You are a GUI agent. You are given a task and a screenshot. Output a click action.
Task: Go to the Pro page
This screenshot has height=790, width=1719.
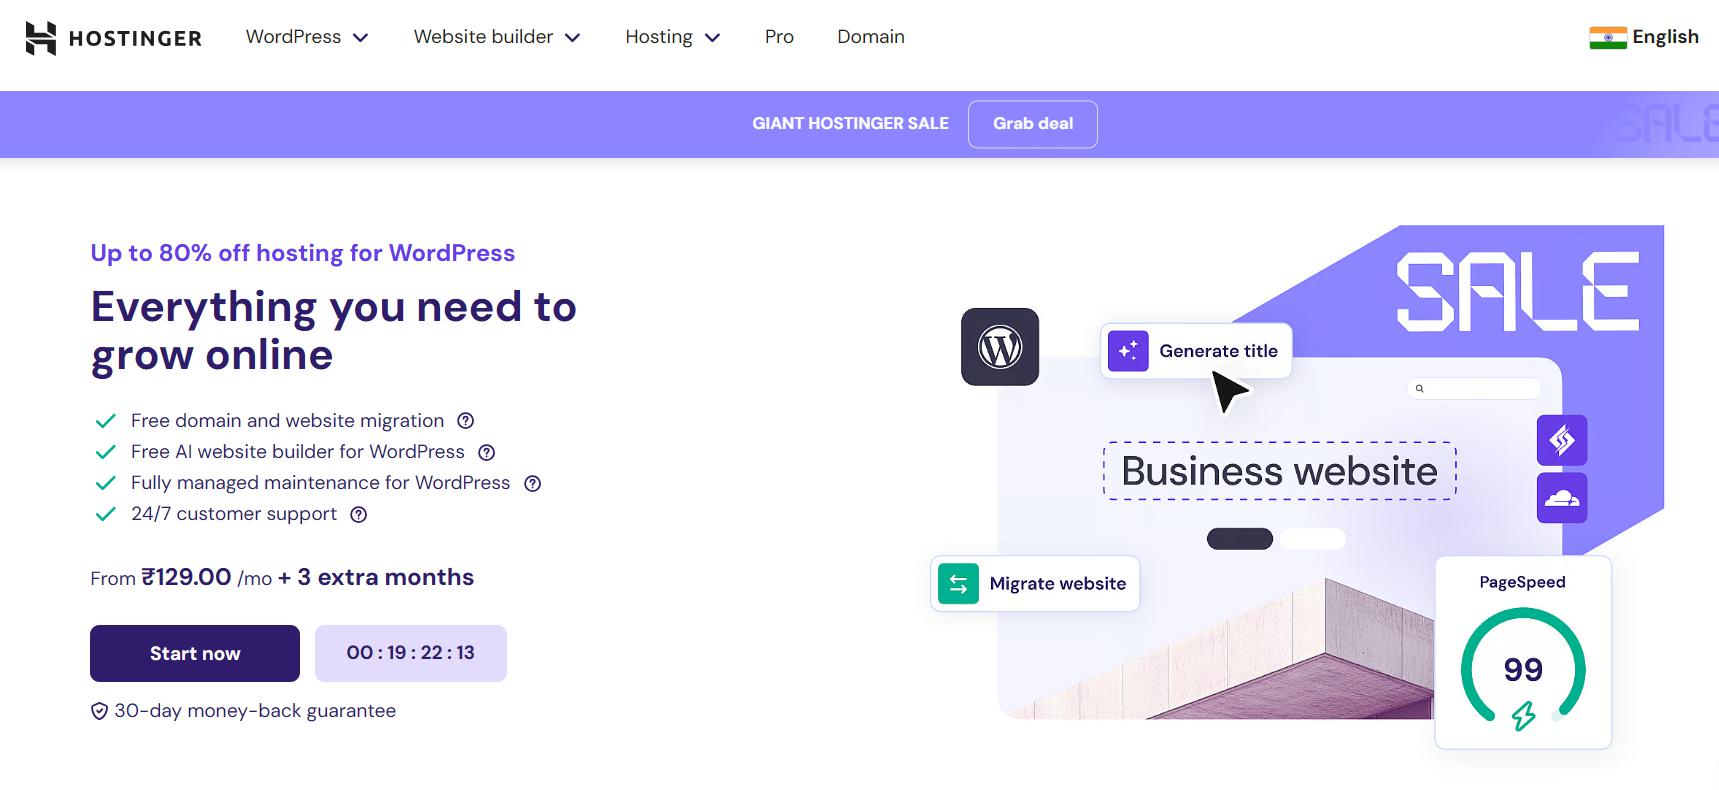coord(779,37)
